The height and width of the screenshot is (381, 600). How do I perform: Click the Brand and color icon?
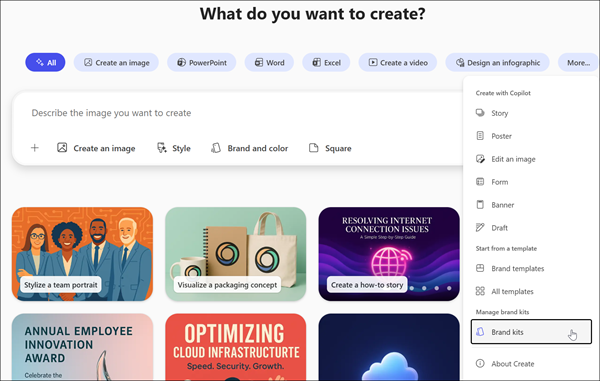tap(216, 148)
